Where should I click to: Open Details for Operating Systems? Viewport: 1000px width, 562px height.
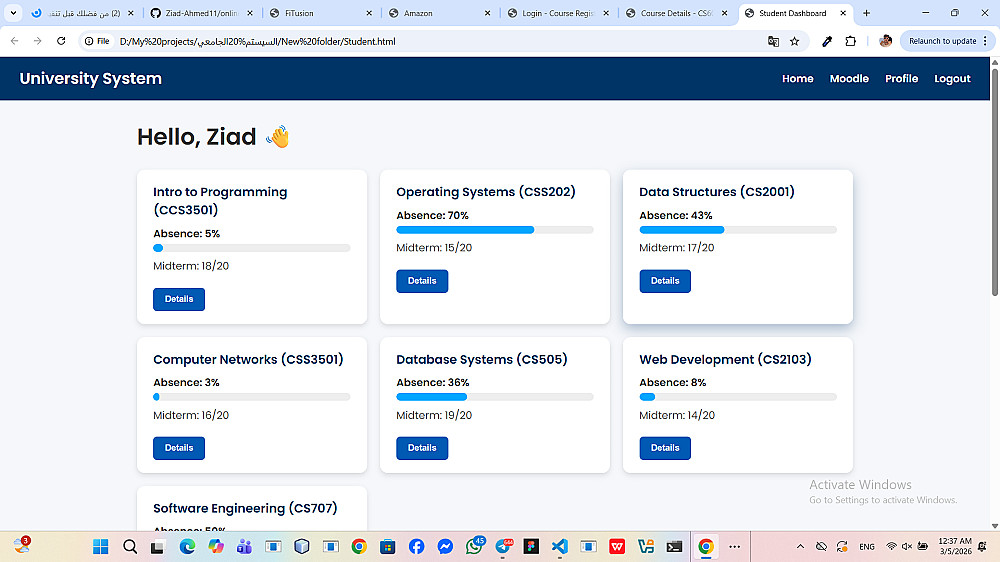tap(422, 281)
